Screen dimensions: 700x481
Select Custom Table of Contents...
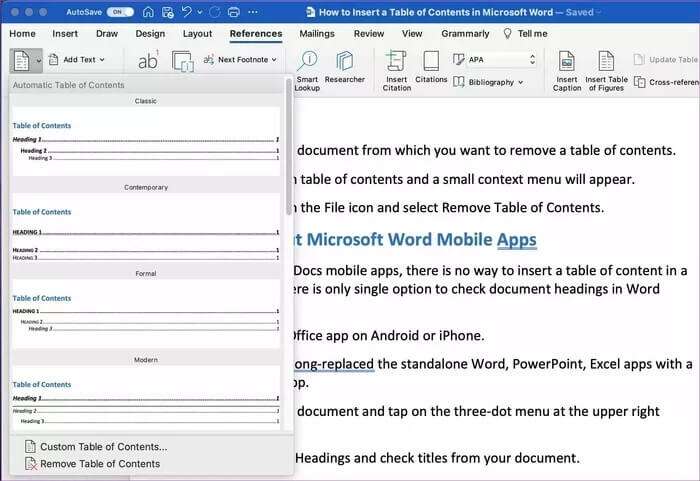[x=96, y=447]
